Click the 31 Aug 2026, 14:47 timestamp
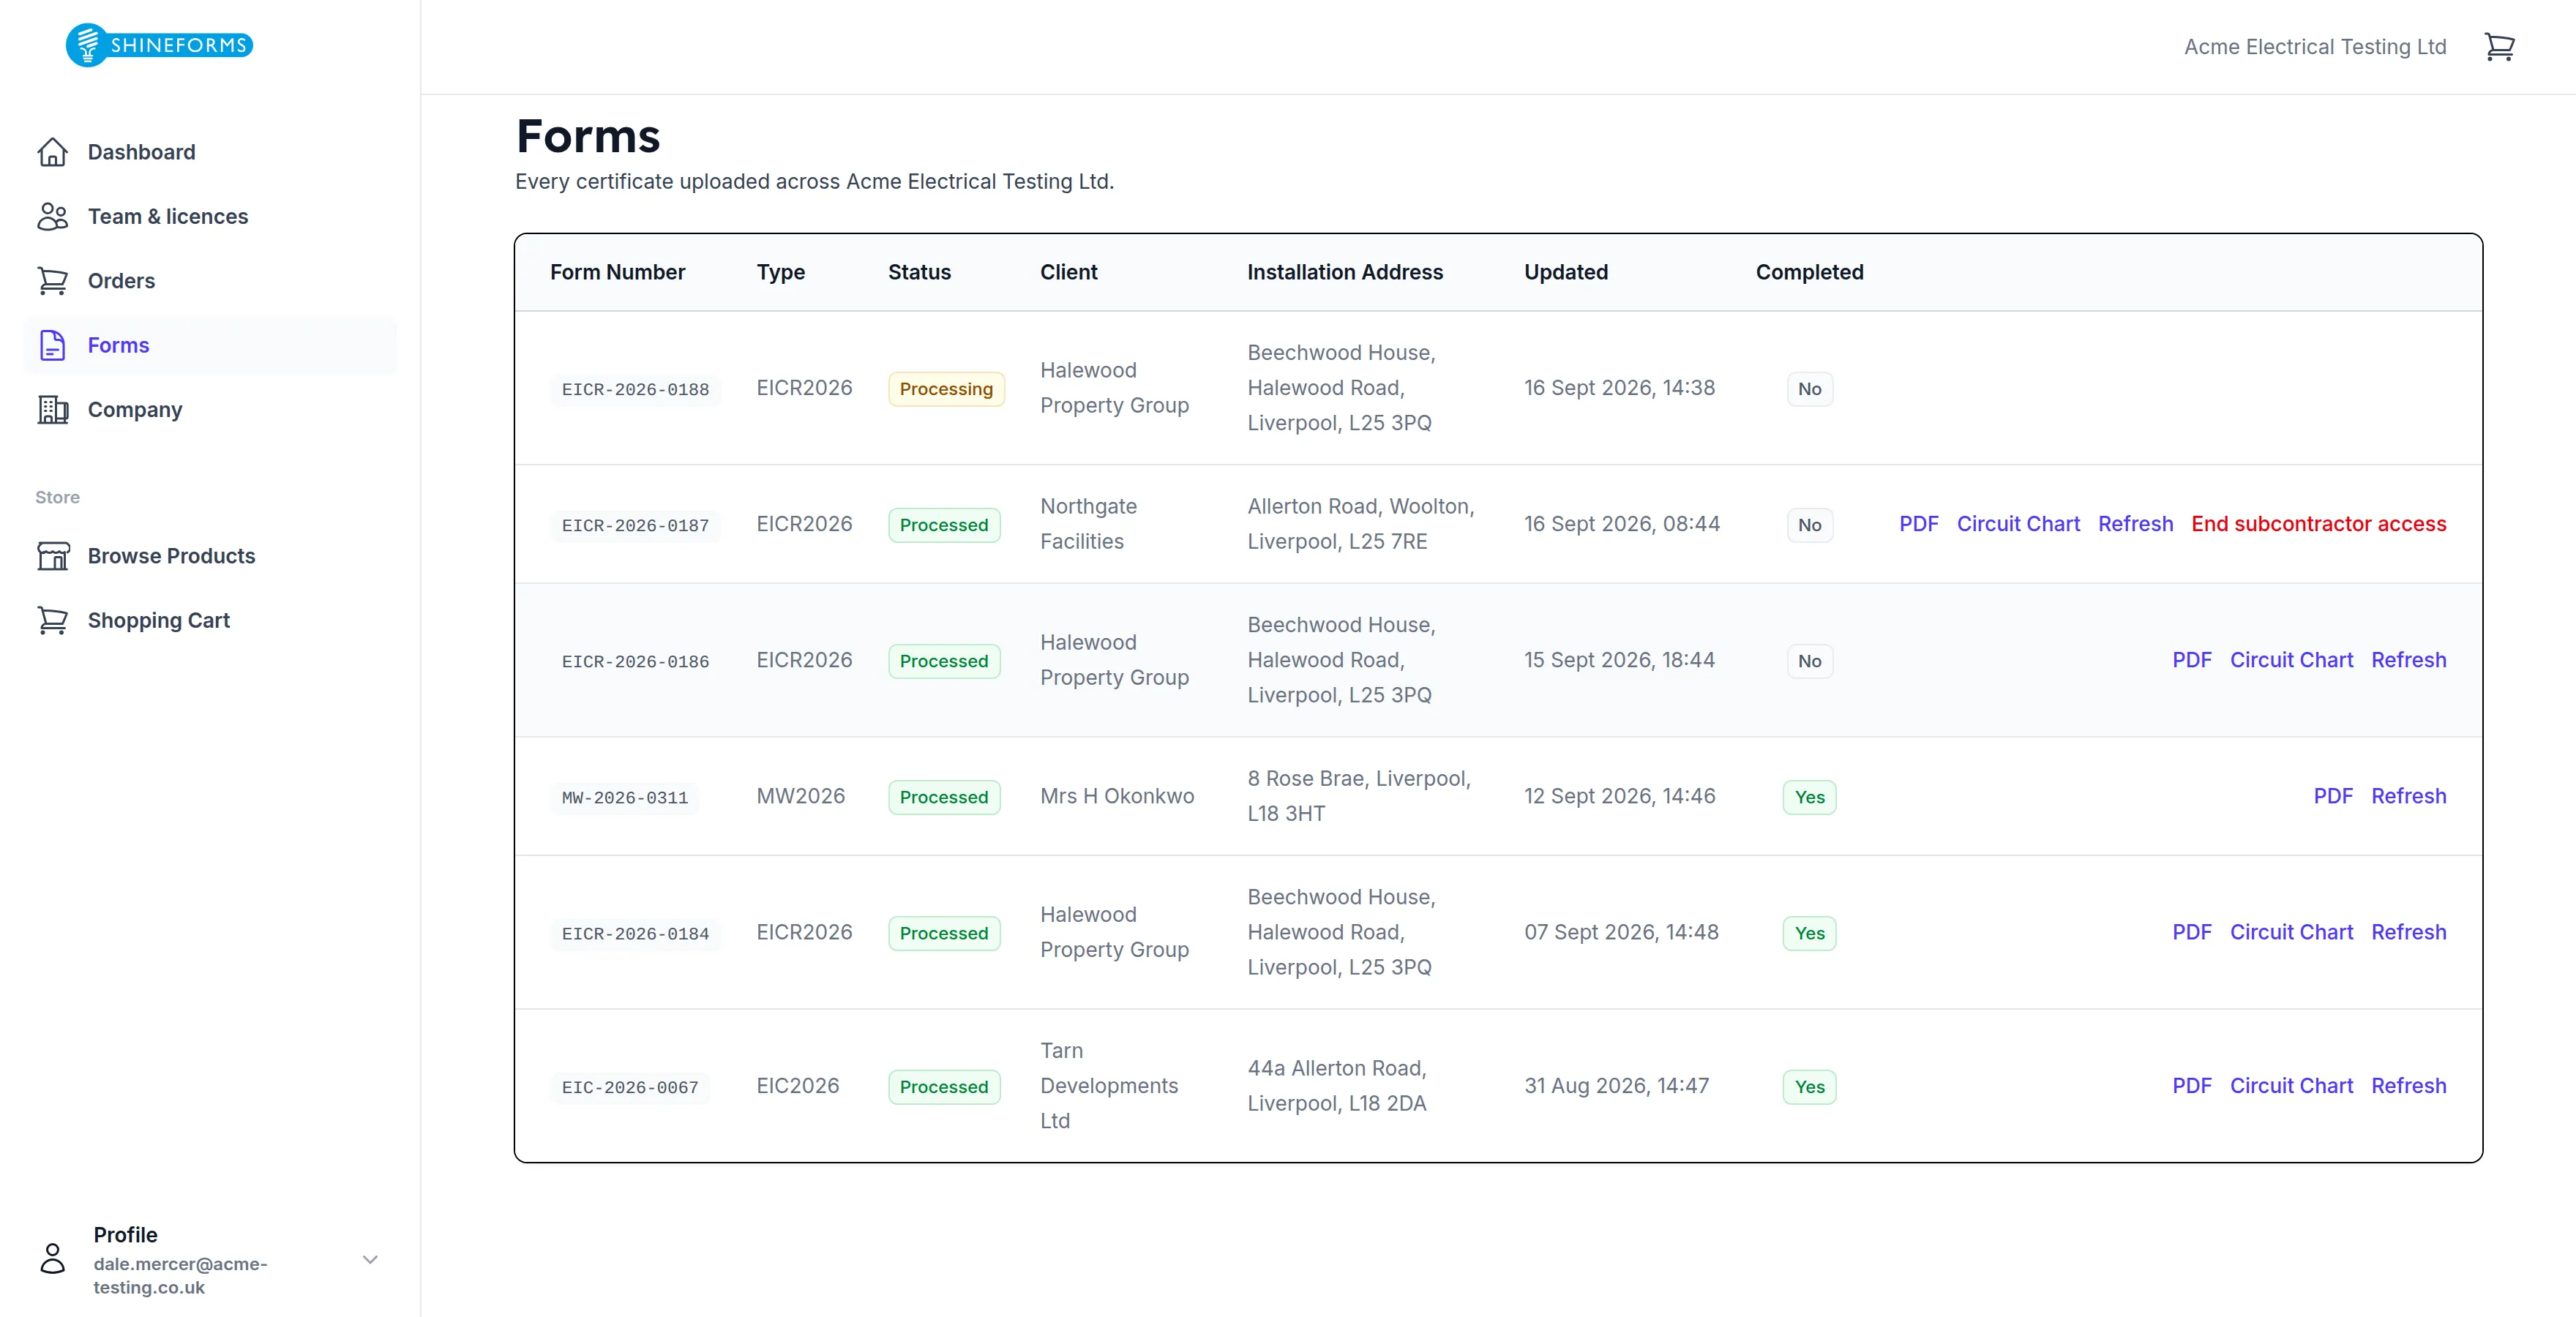2576x1317 pixels. click(x=1617, y=1086)
